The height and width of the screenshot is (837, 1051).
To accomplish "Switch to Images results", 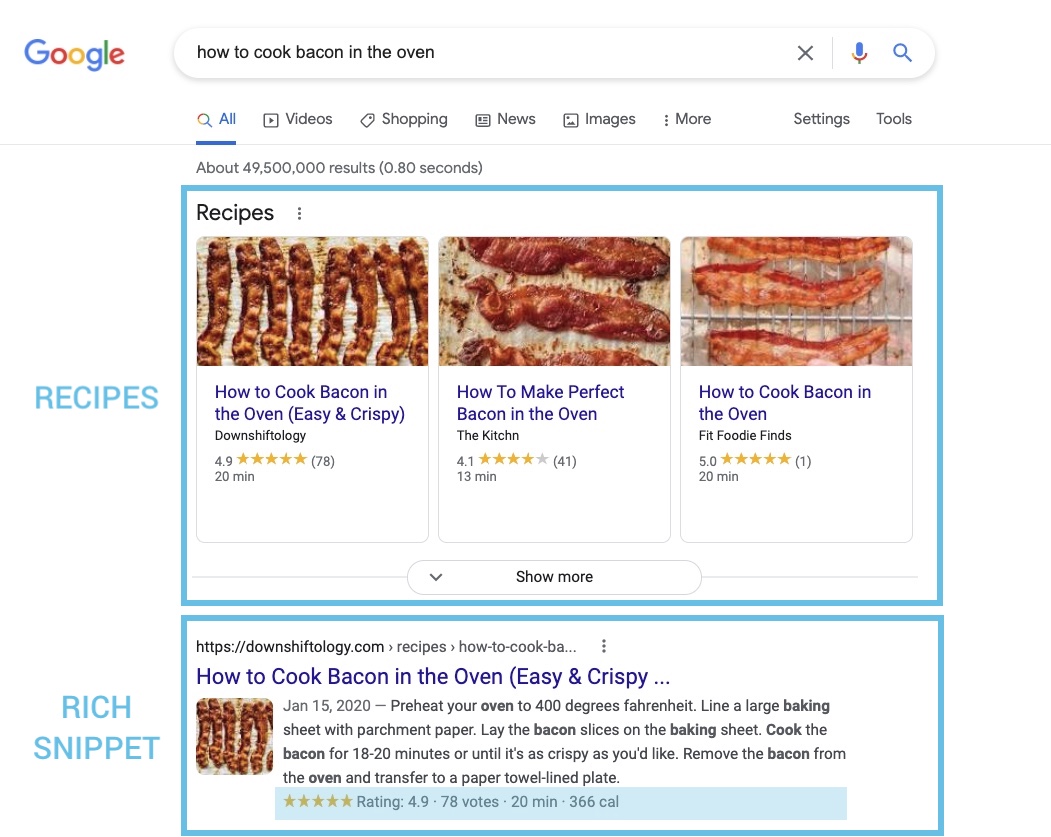I will coord(599,119).
